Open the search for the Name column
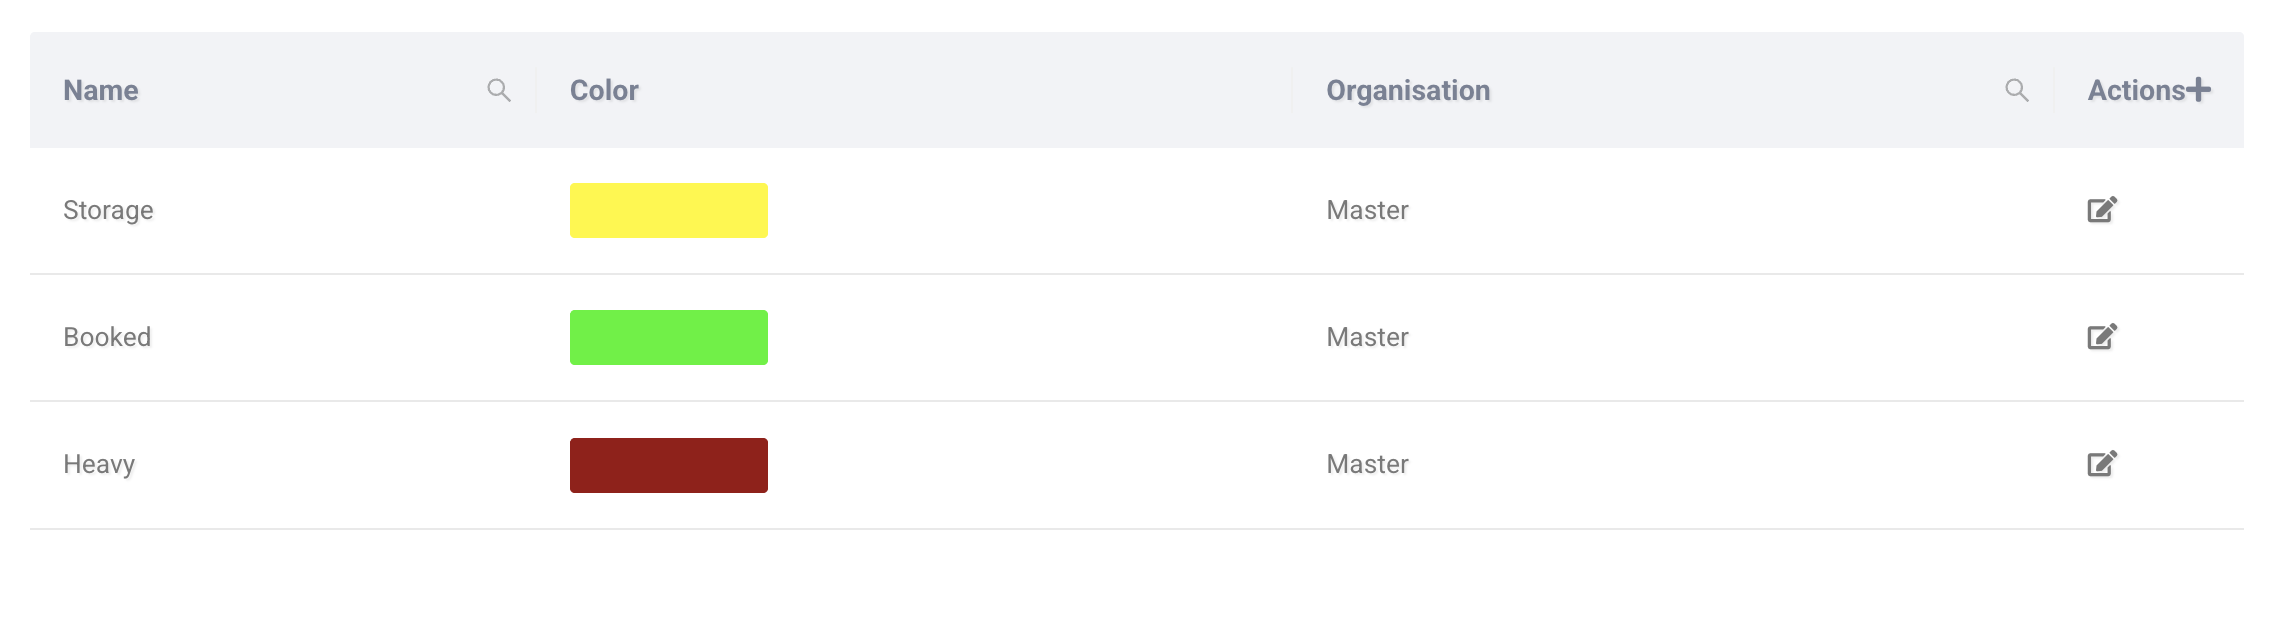The width and height of the screenshot is (2282, 630). [x=497, y=90]
